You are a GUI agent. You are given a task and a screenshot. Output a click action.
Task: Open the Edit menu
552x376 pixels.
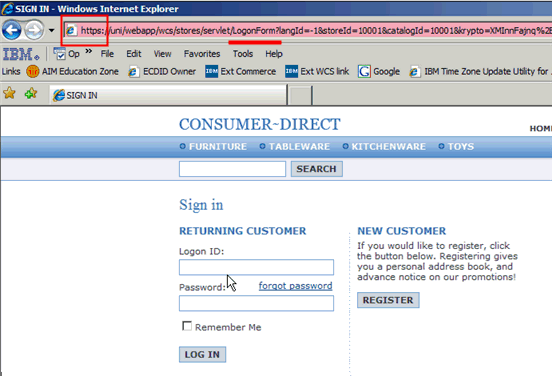tap(134, 54)
